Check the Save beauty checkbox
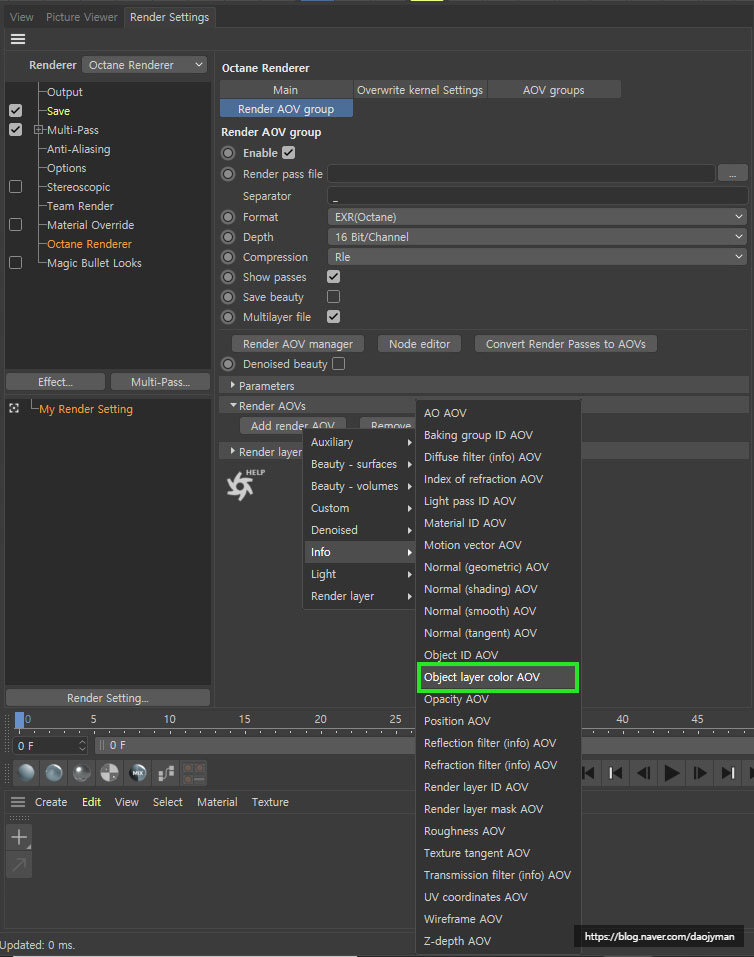The image size is (754, 957). tap(333, 297)
